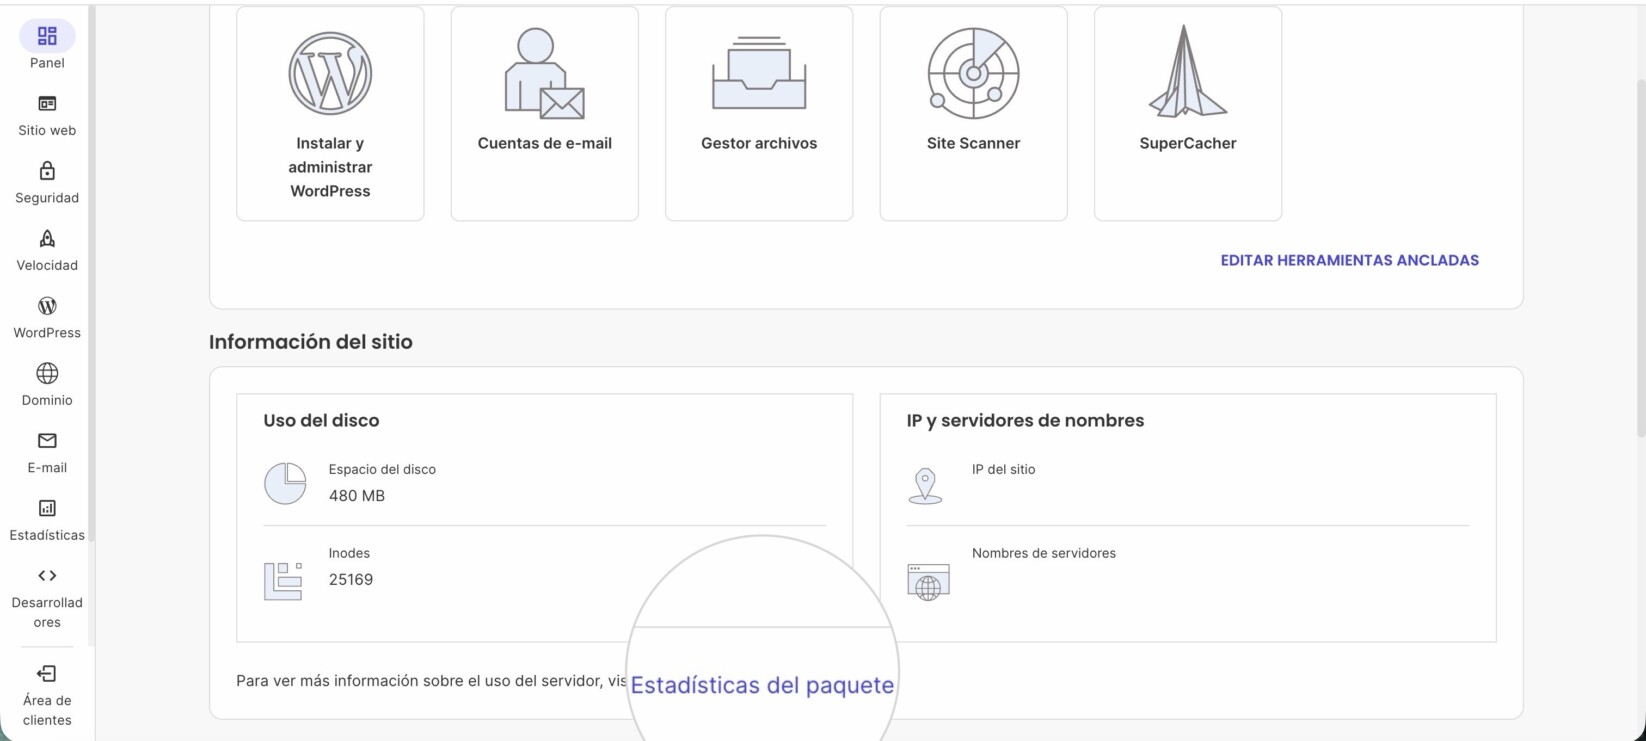Open the Panel dashboard icon in sidebar
1646x741 pixels.
pos(47,36)
